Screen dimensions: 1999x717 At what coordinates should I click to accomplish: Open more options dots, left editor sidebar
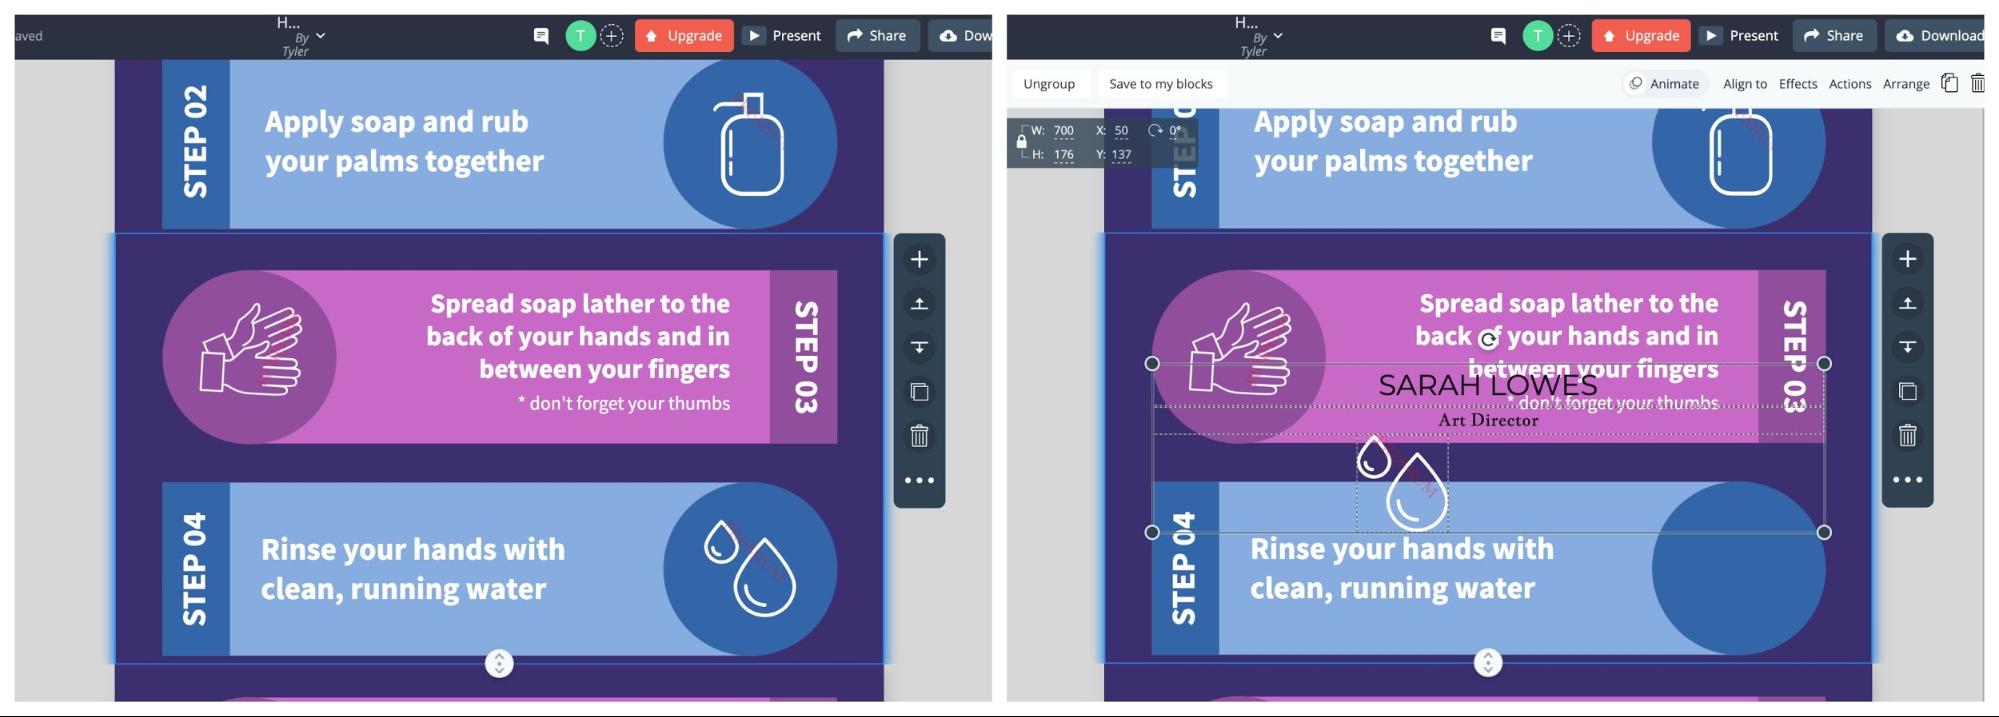pos(919,481)
